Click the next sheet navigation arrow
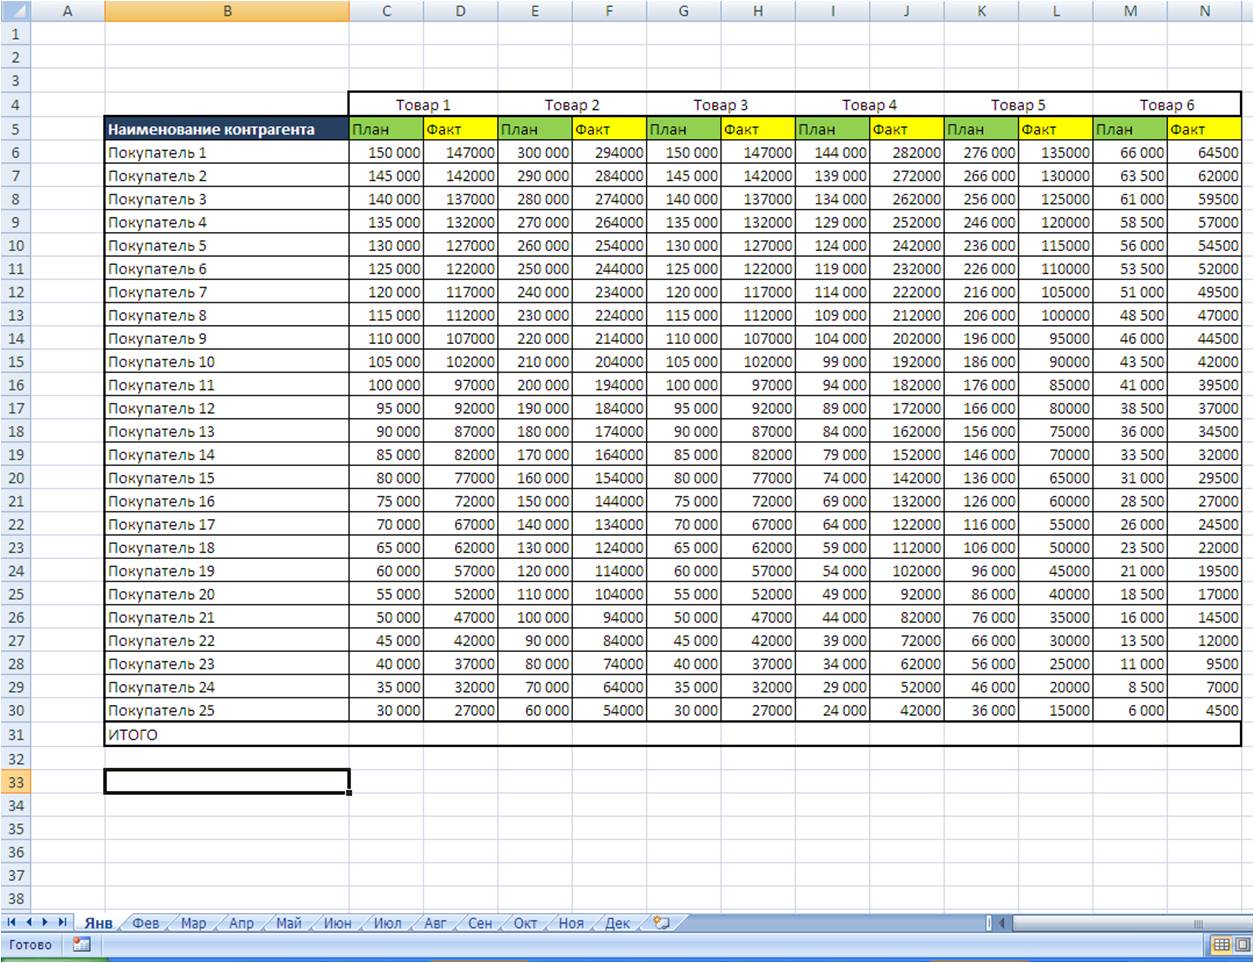 (45, 922)
